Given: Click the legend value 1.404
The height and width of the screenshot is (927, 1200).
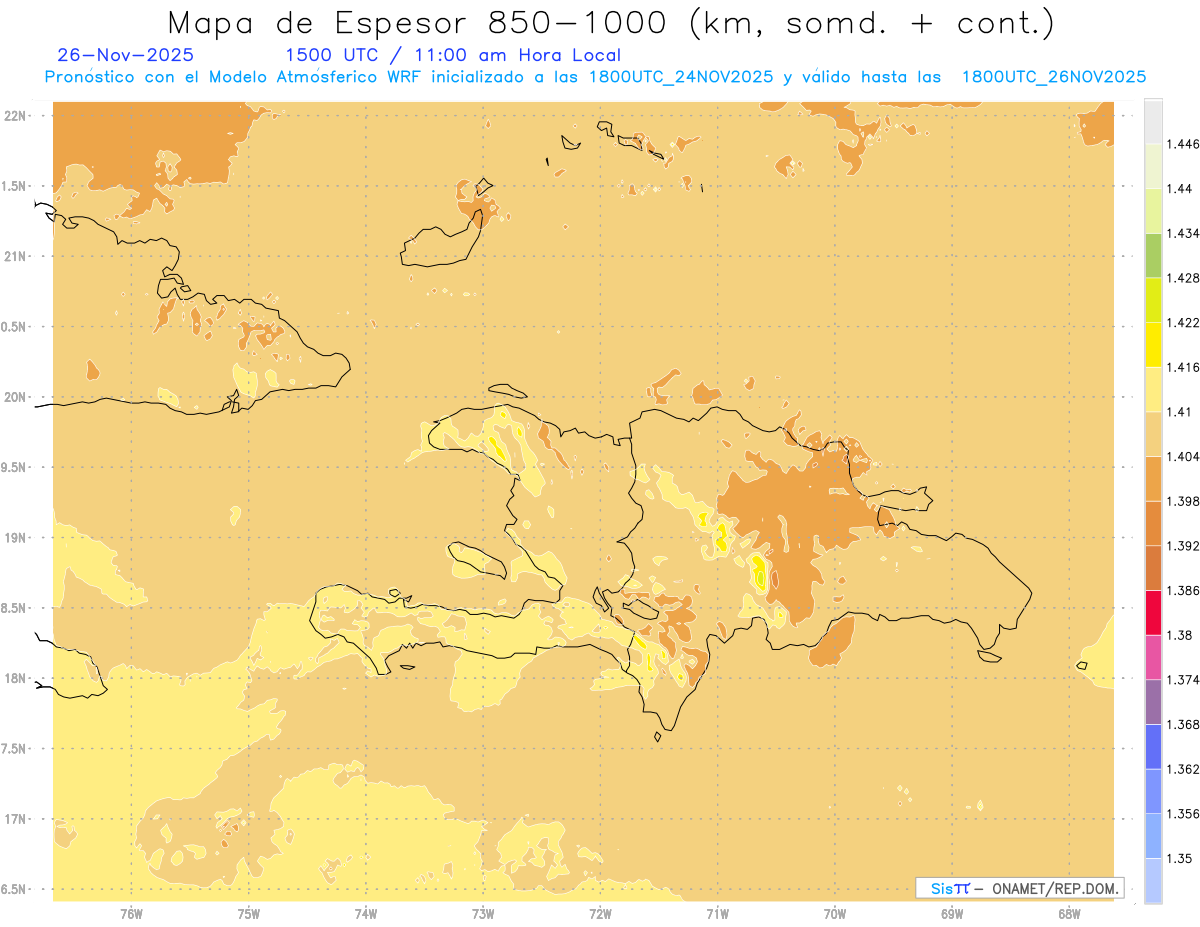Looking at the screenshot, I should pyautogui.click(x=1185, y=457).
